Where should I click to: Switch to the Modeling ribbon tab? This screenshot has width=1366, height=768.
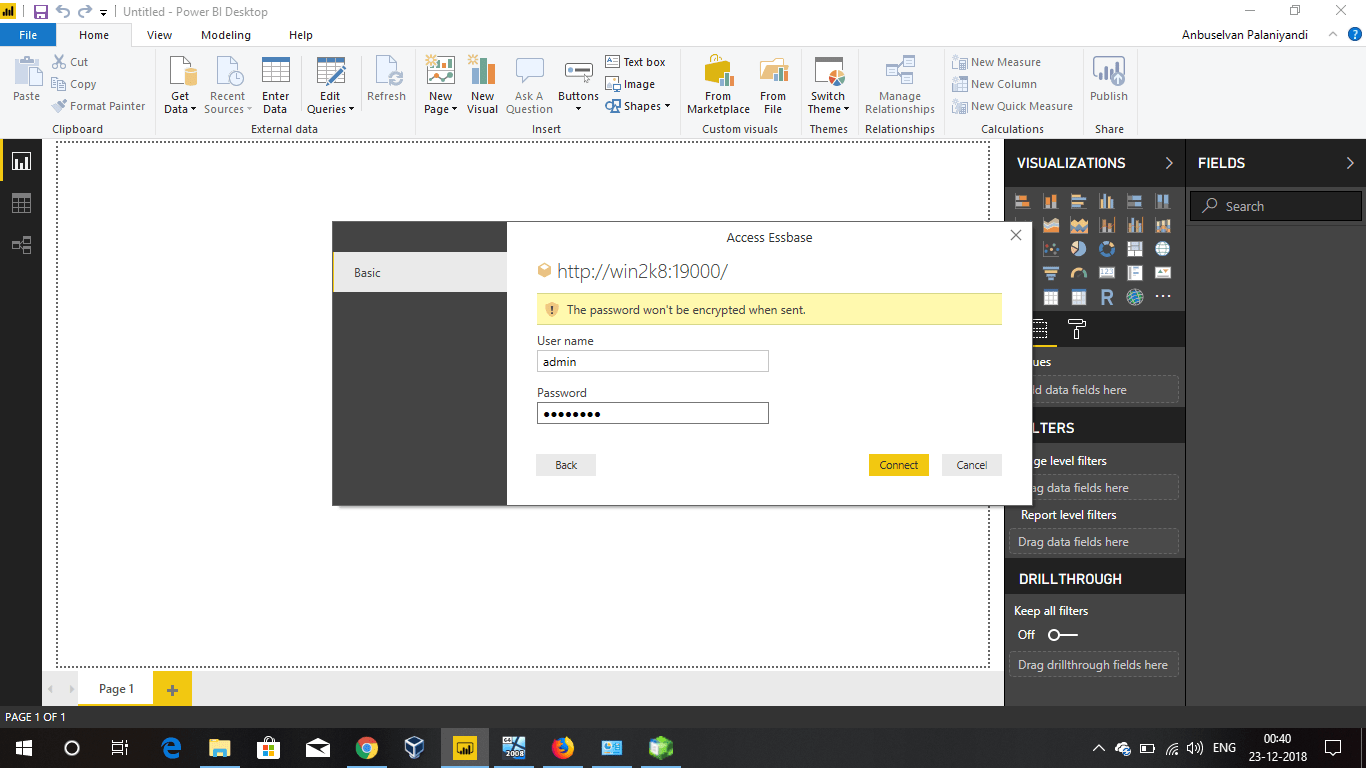(226, 35)
